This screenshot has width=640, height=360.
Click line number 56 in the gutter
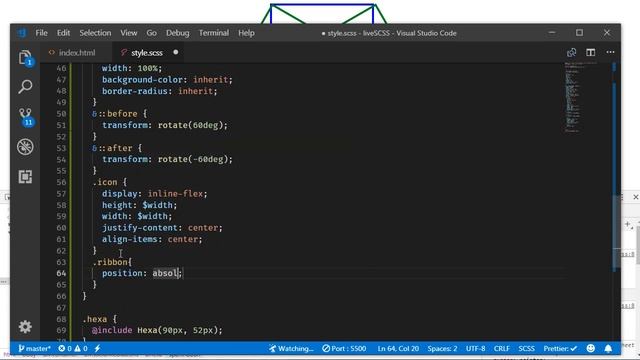[61, 182]
